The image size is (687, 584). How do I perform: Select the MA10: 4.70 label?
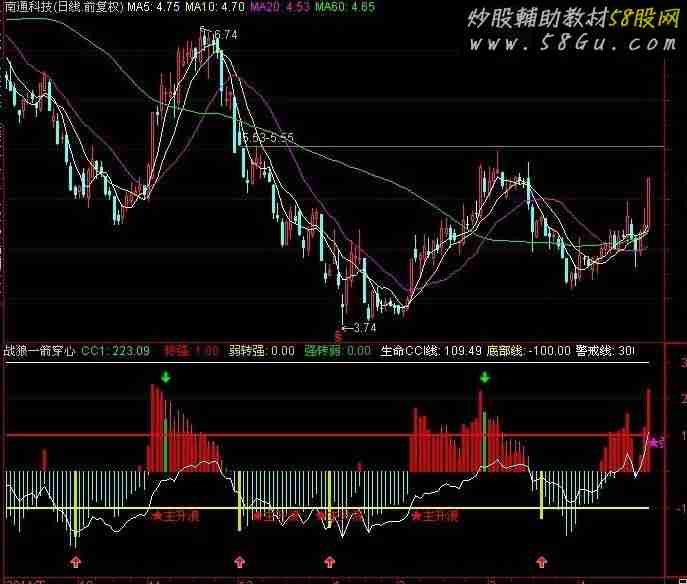[x=215, y=7]
